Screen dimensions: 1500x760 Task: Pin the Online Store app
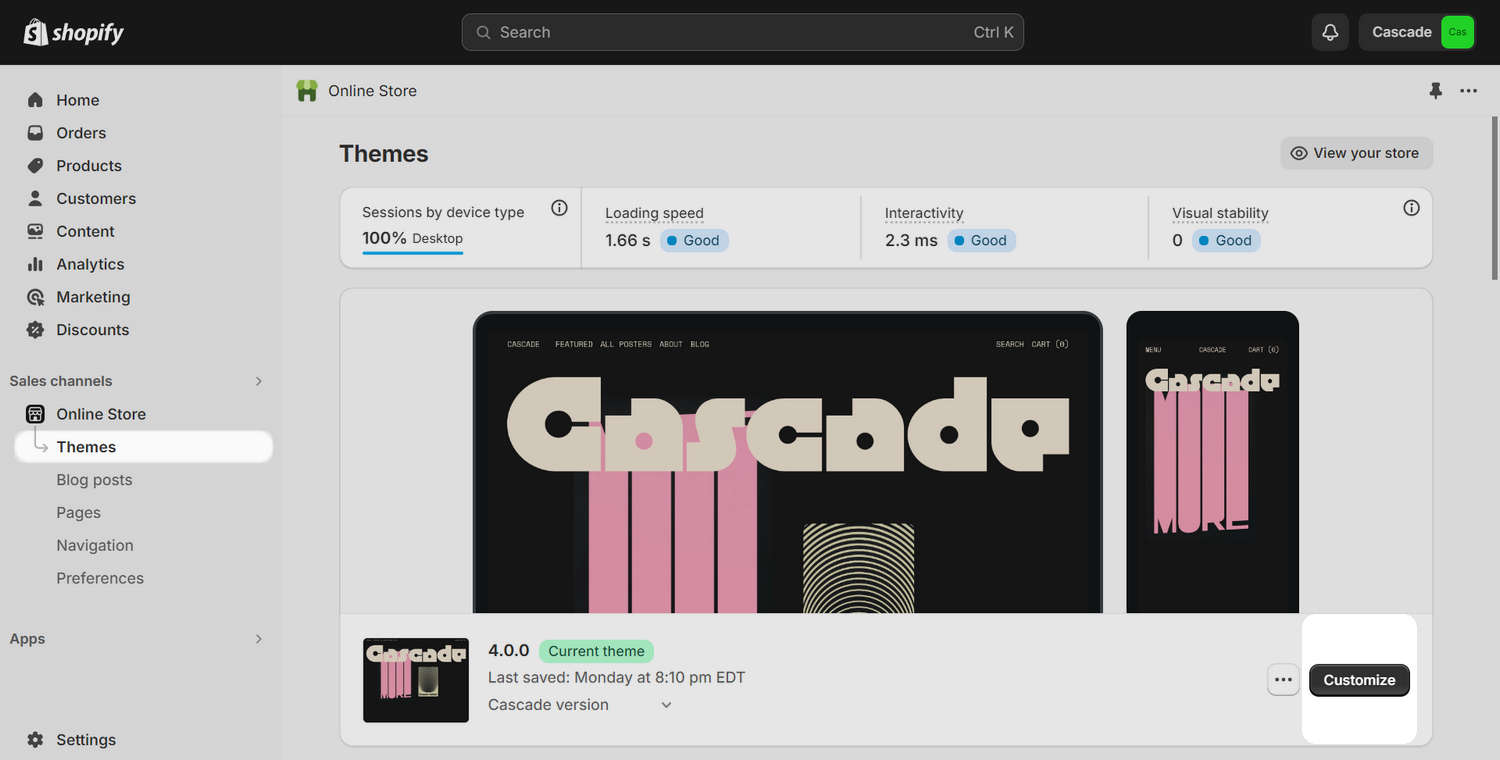[x=1435, y=91]
